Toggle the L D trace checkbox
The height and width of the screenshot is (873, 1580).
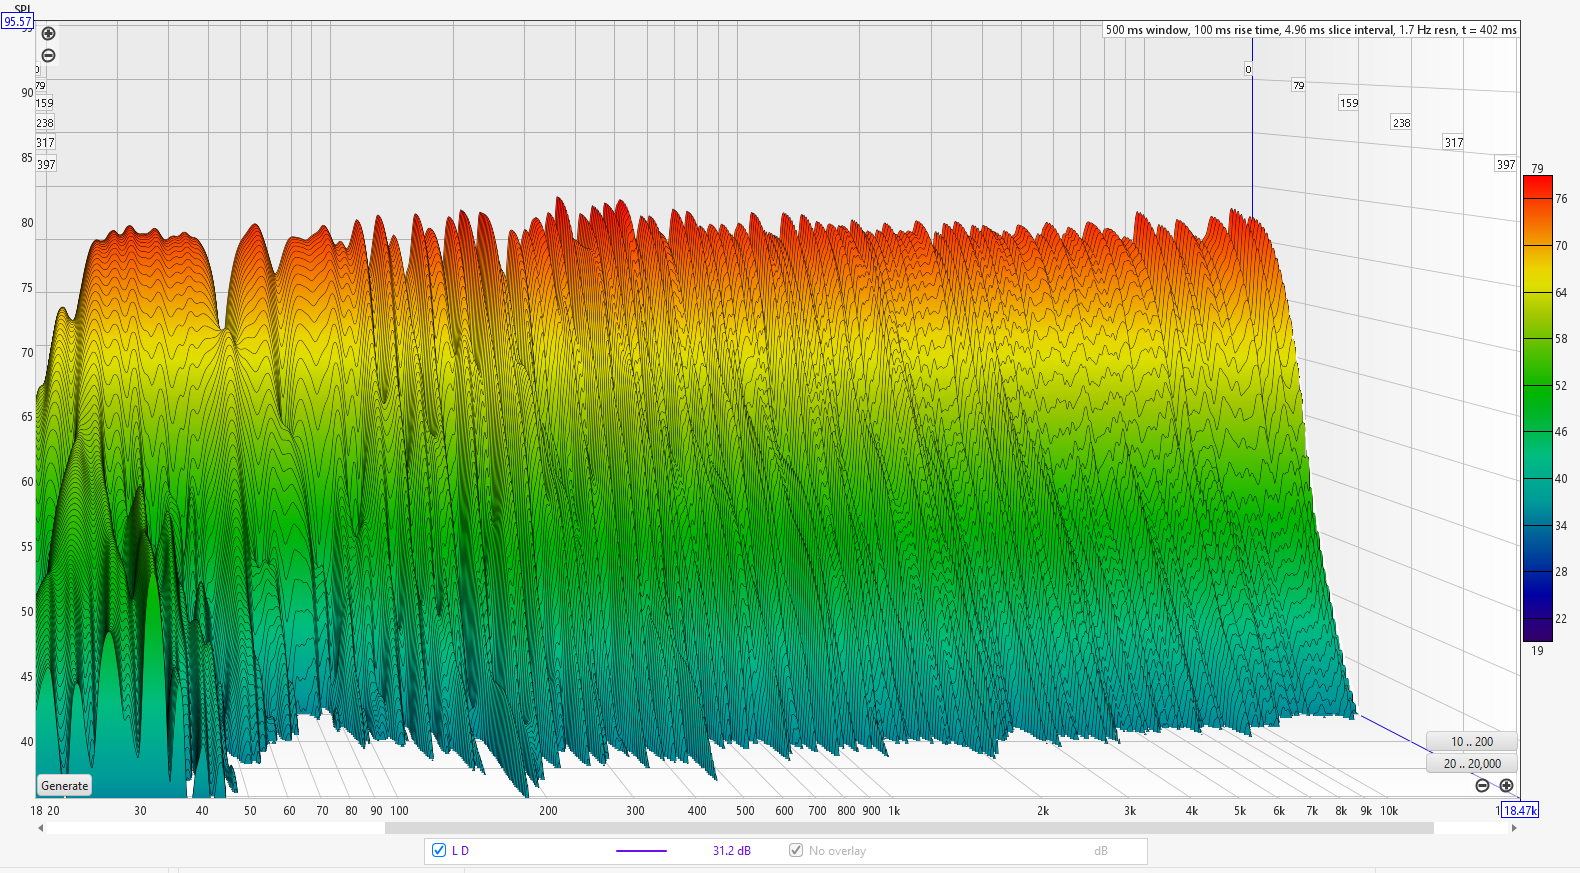(439, 850)
